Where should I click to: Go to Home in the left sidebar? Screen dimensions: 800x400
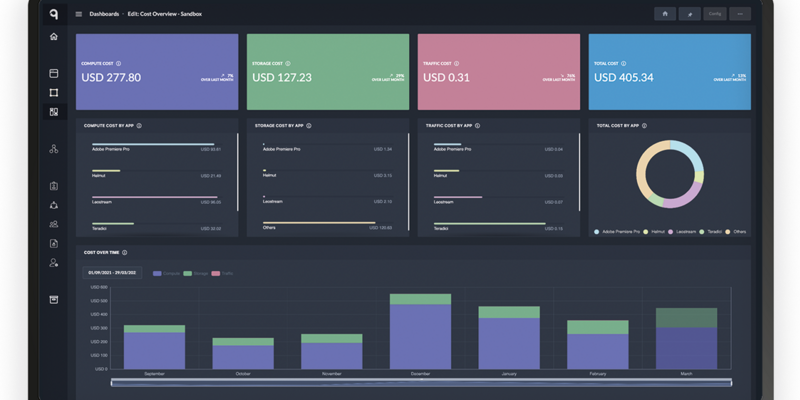click(x=54, y=36)
